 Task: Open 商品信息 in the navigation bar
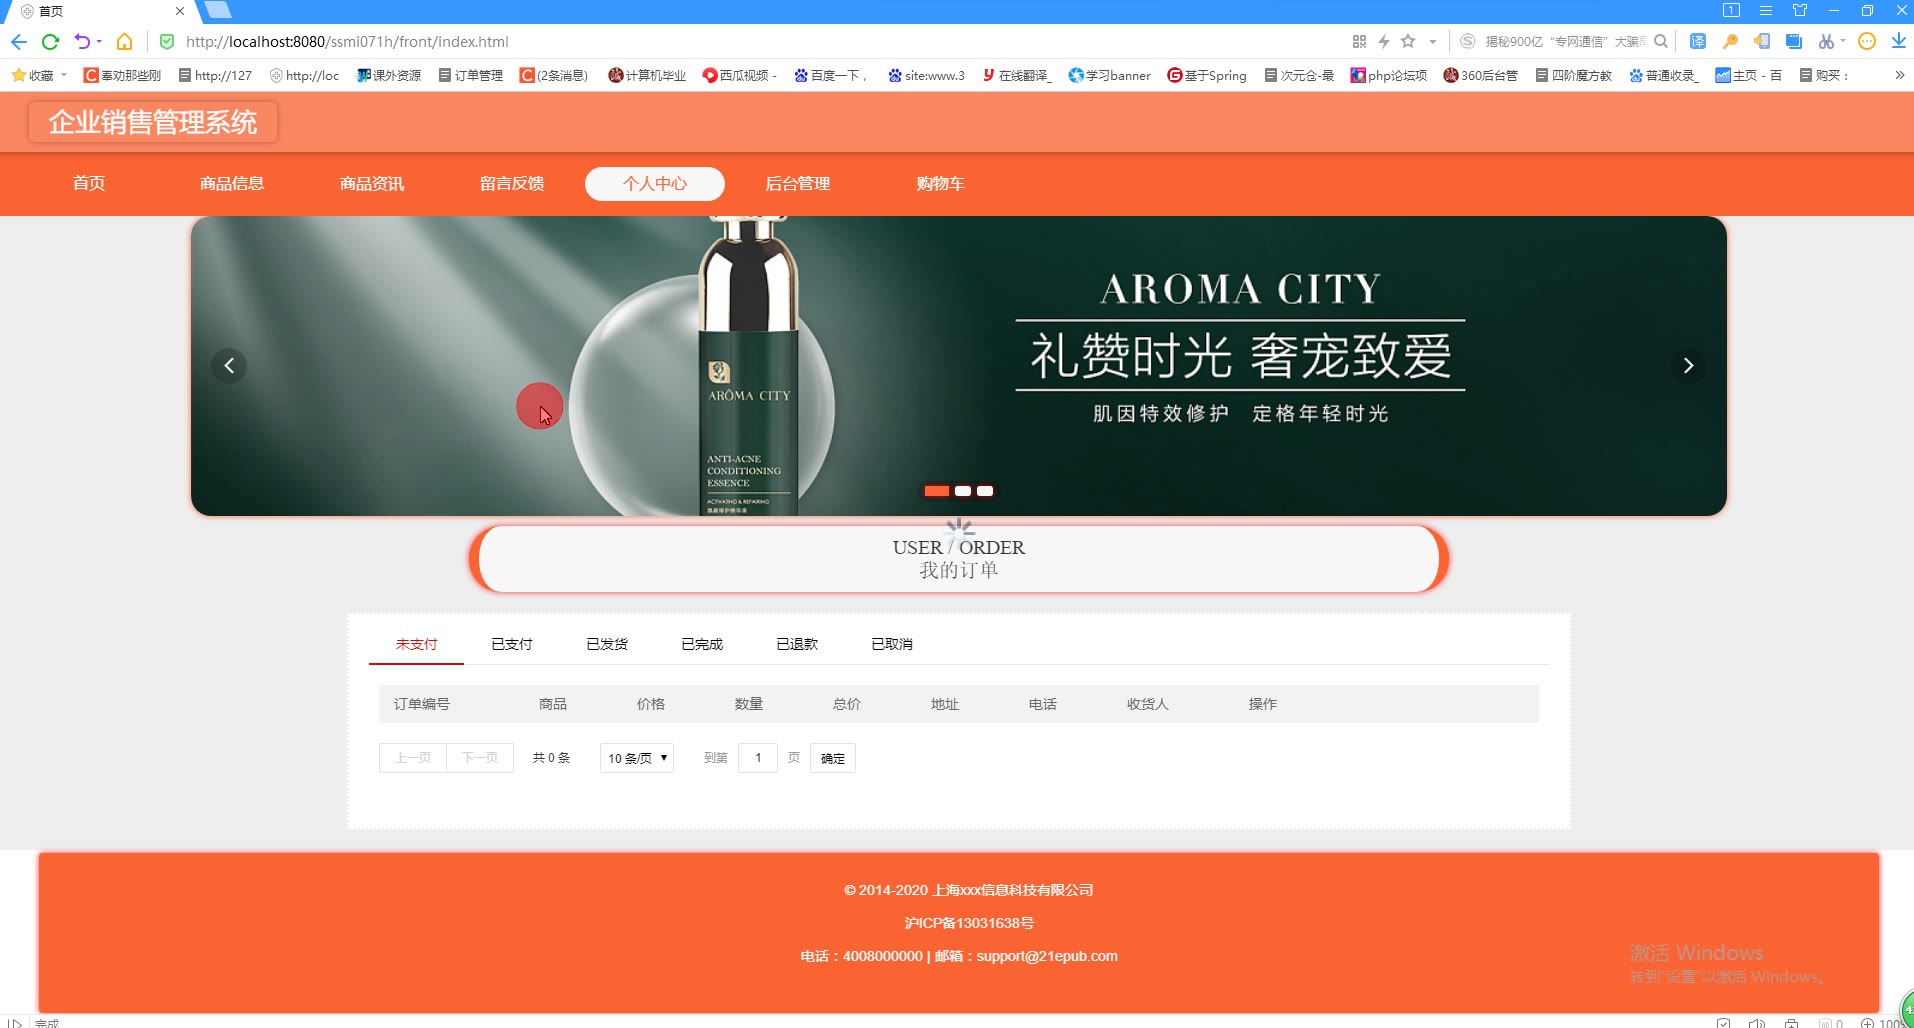(232, 184)
